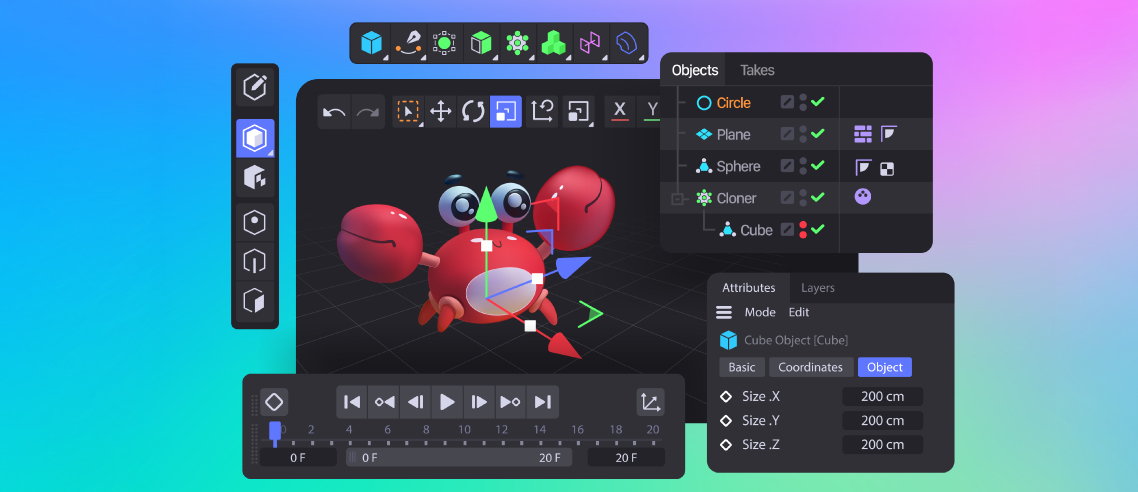Toggle X axis lock
The image size is (1138, 492).
pyautogui.click(x=620, y=112)
